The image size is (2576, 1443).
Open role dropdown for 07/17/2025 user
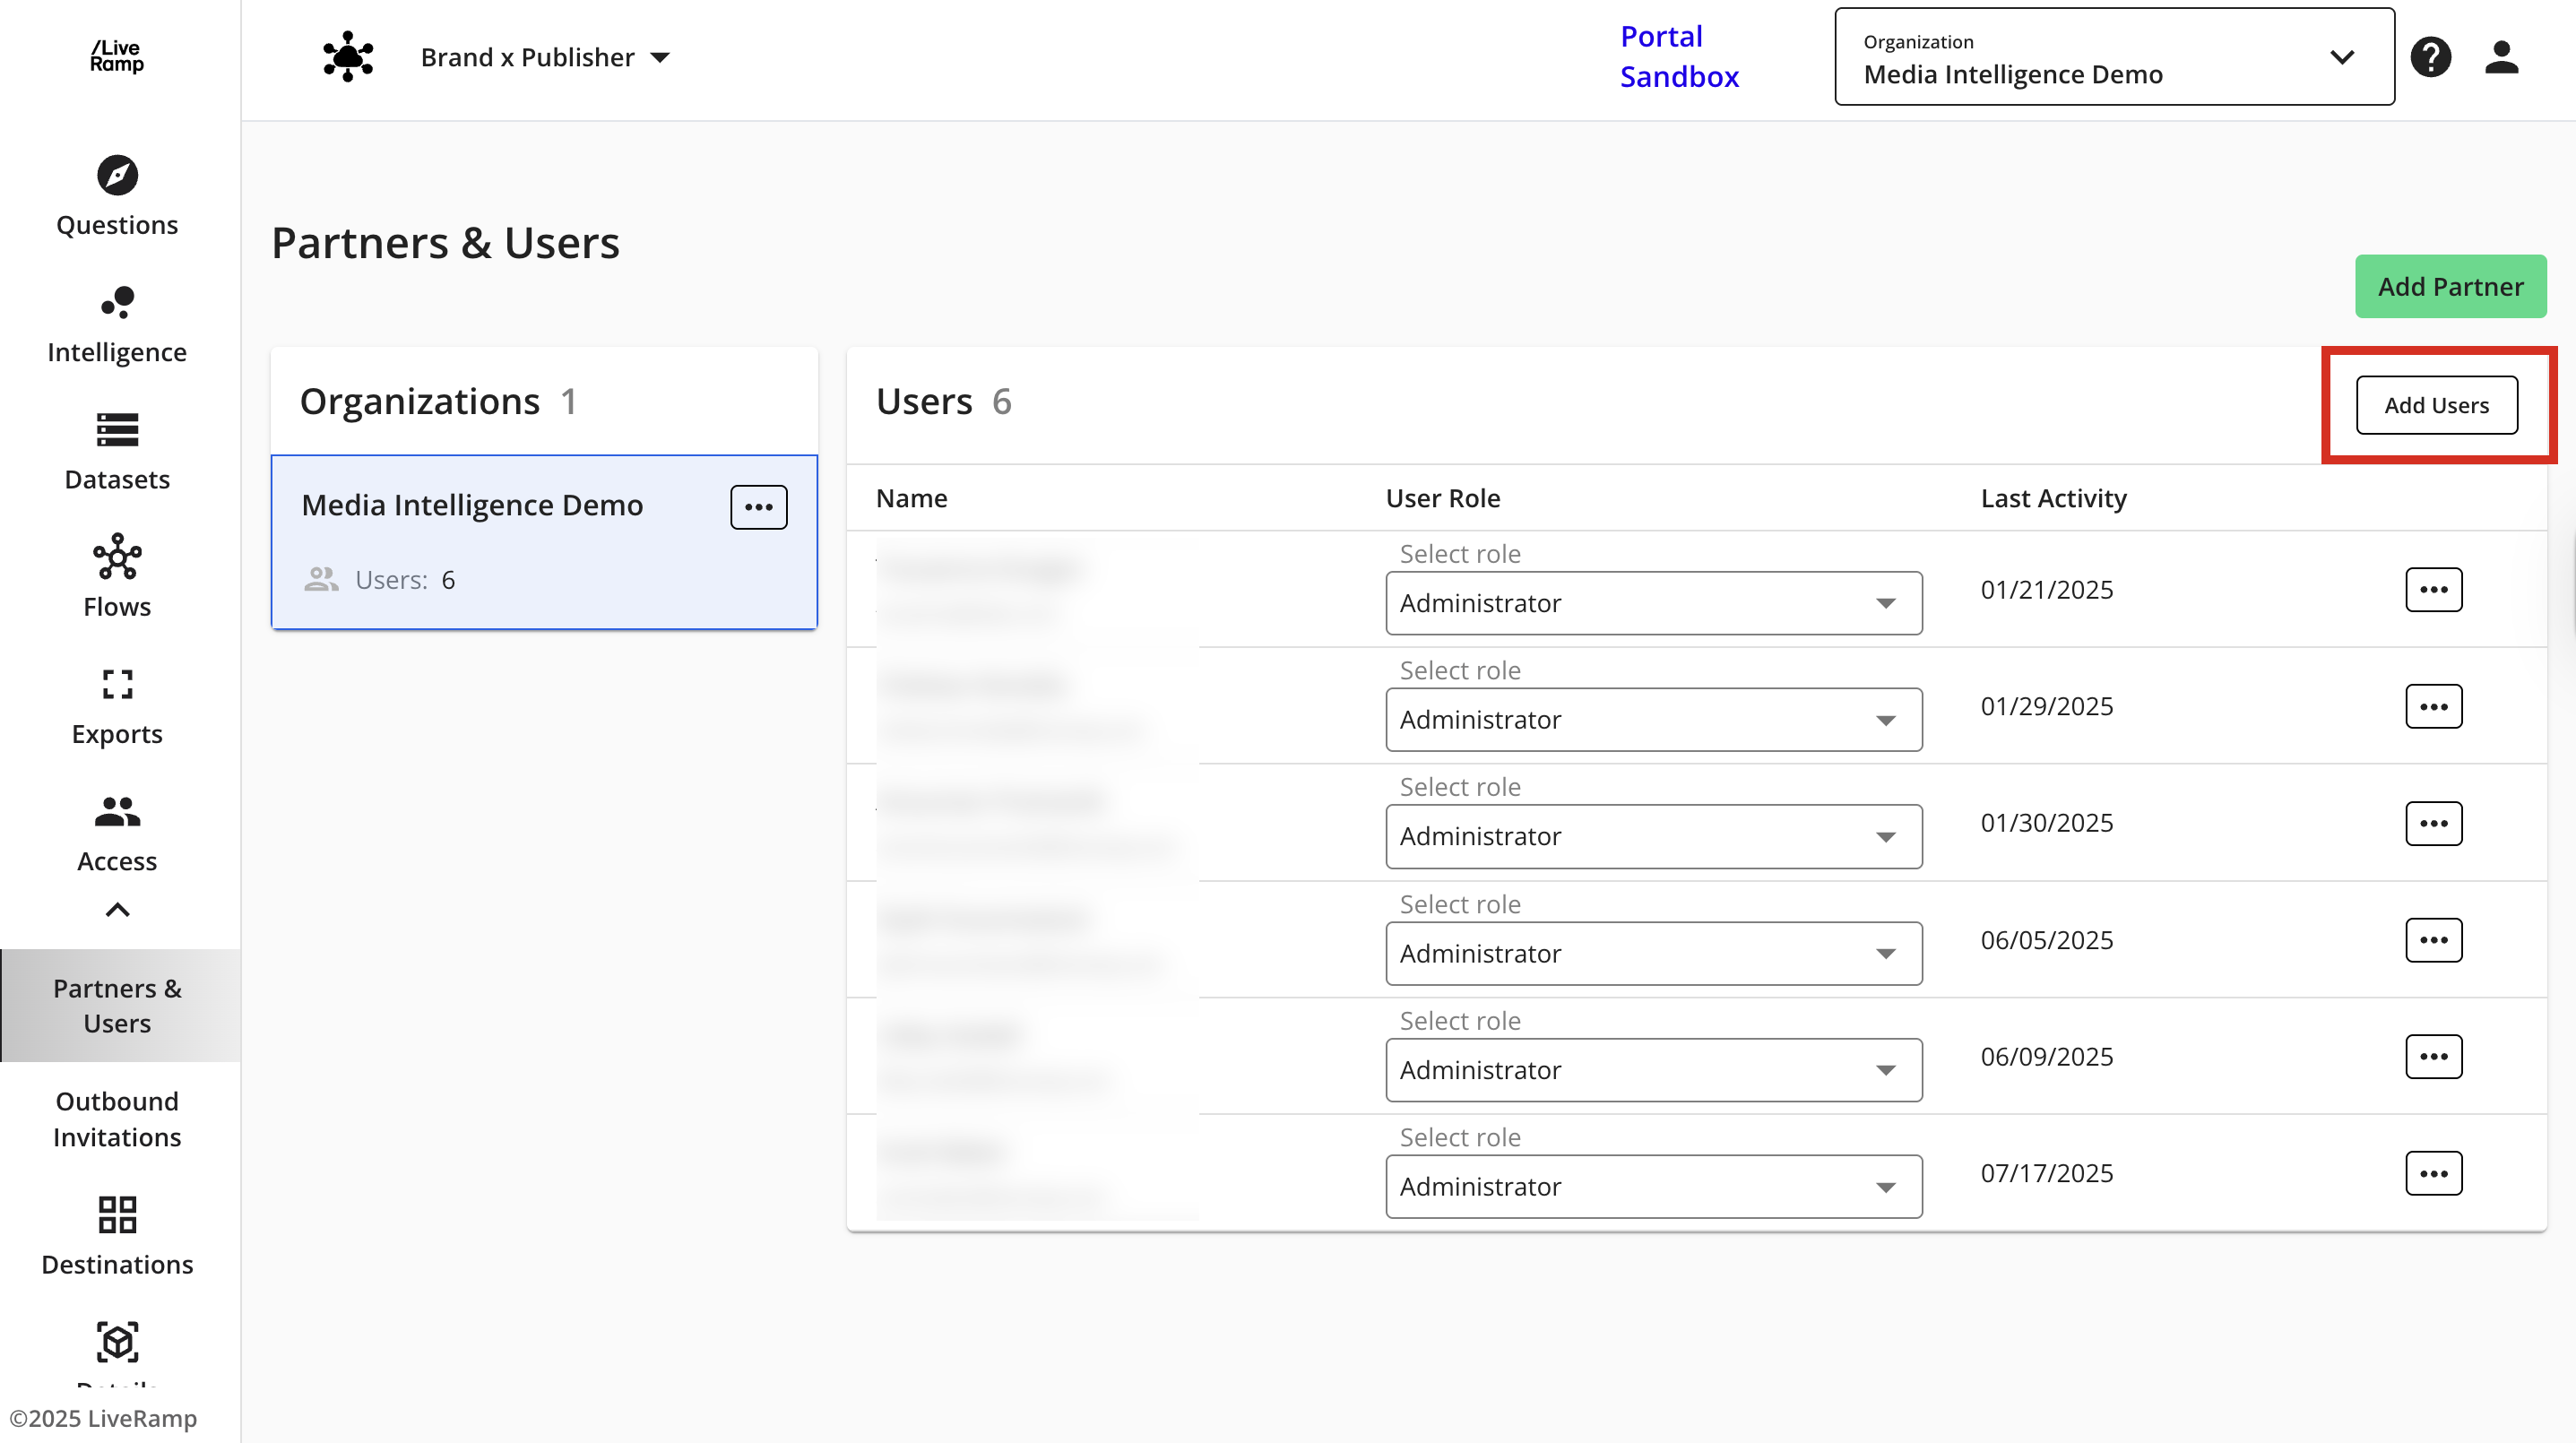1653,1187
